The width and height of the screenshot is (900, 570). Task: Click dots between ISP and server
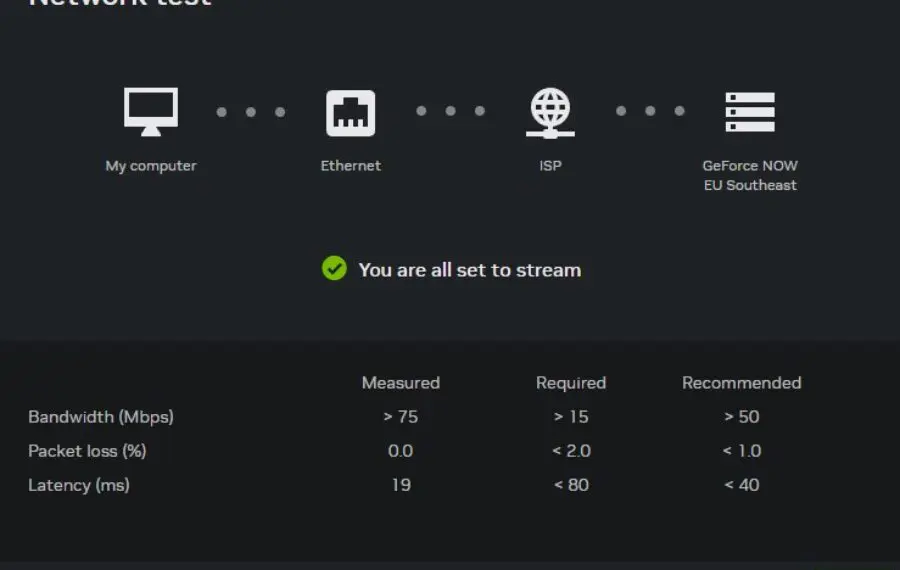pyautogui.click(x=650, y=111)
